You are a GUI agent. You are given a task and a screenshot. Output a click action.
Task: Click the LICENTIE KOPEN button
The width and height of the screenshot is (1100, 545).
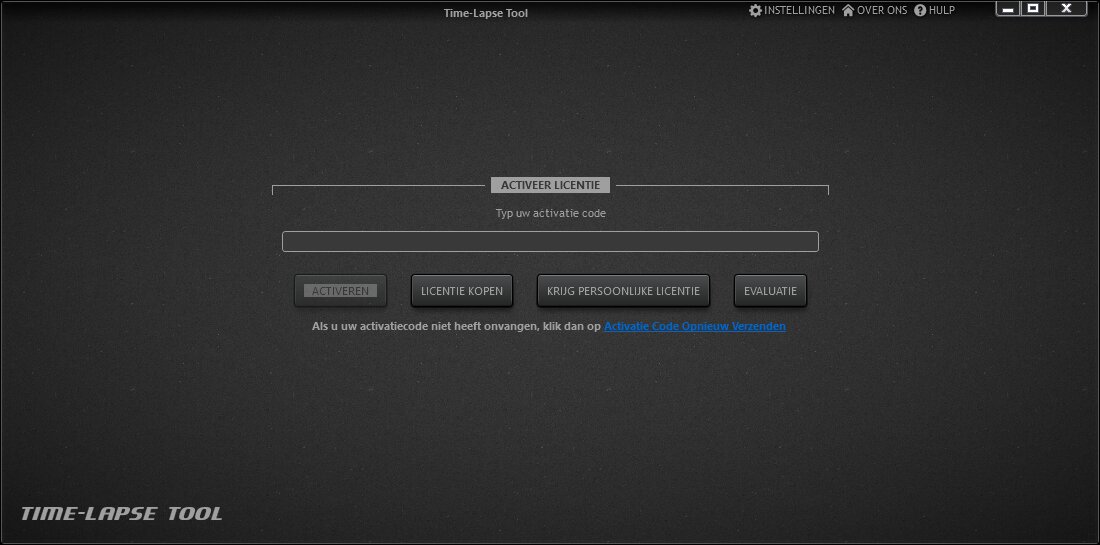point(462,290)
